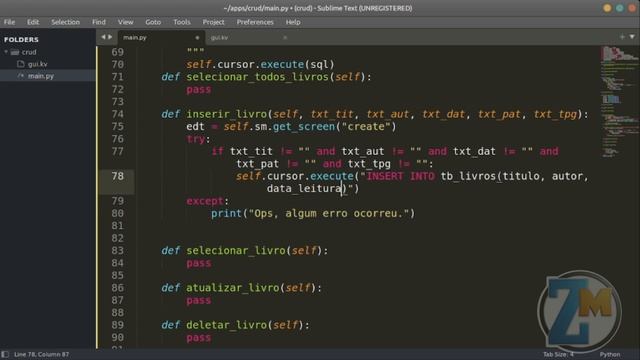Open the Project menu
640x360 pixels.
point(213,22)
